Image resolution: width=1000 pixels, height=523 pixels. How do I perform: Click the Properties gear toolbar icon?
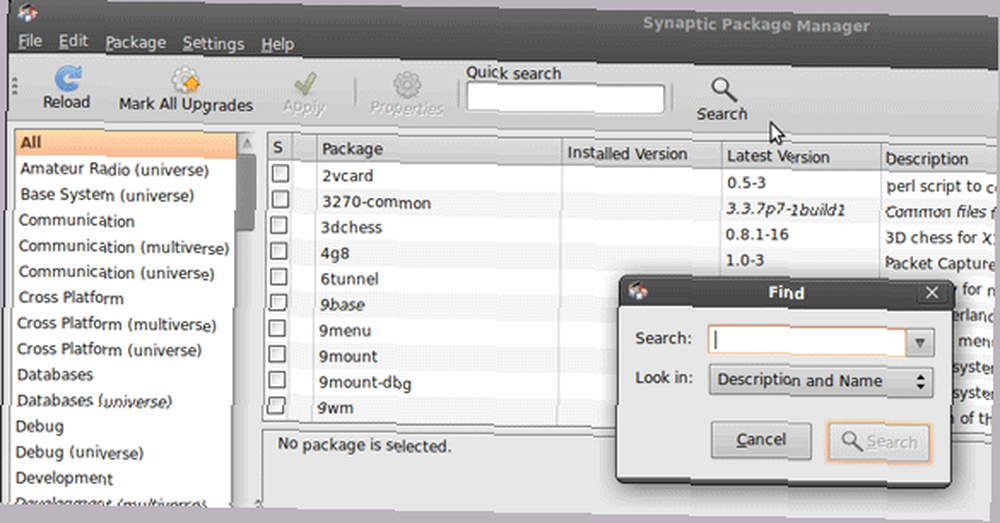click(407, 85)
